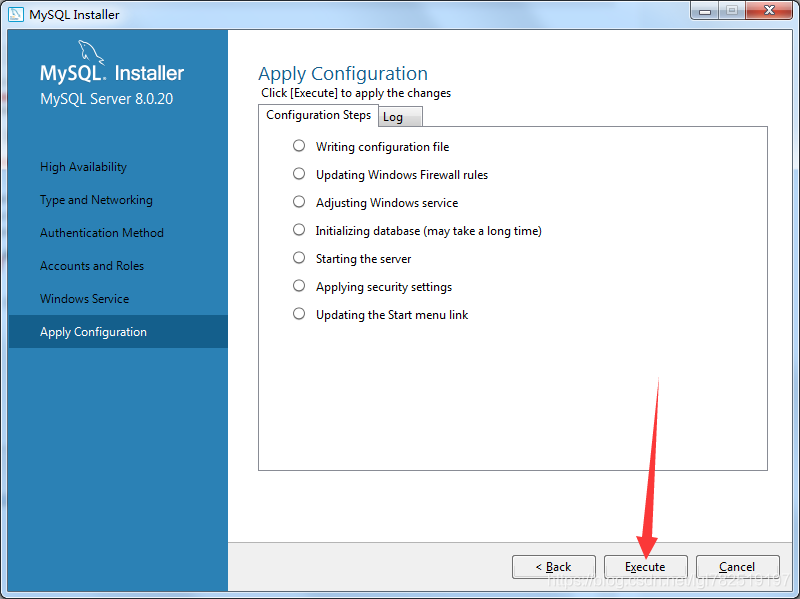
Task: Cancel the MySQL configuration
Action: [737, 567]
